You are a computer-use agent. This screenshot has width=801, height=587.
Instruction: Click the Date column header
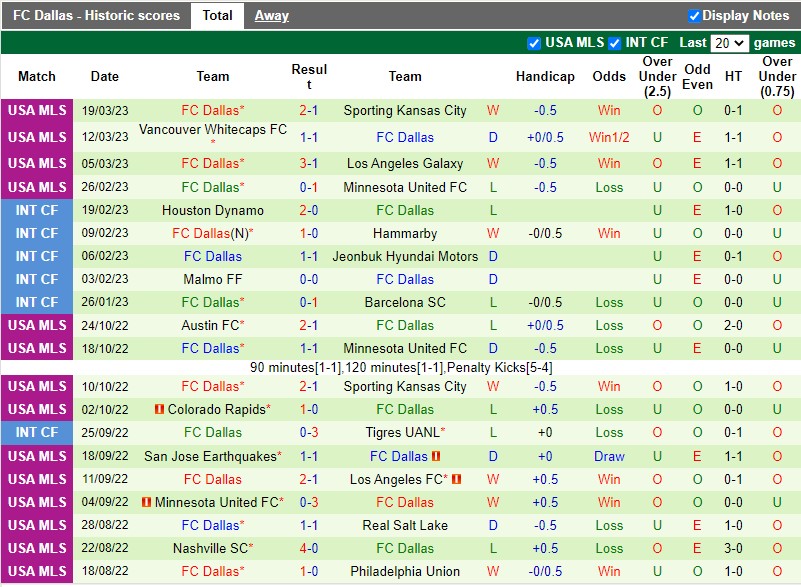click(x=105, y=77)
